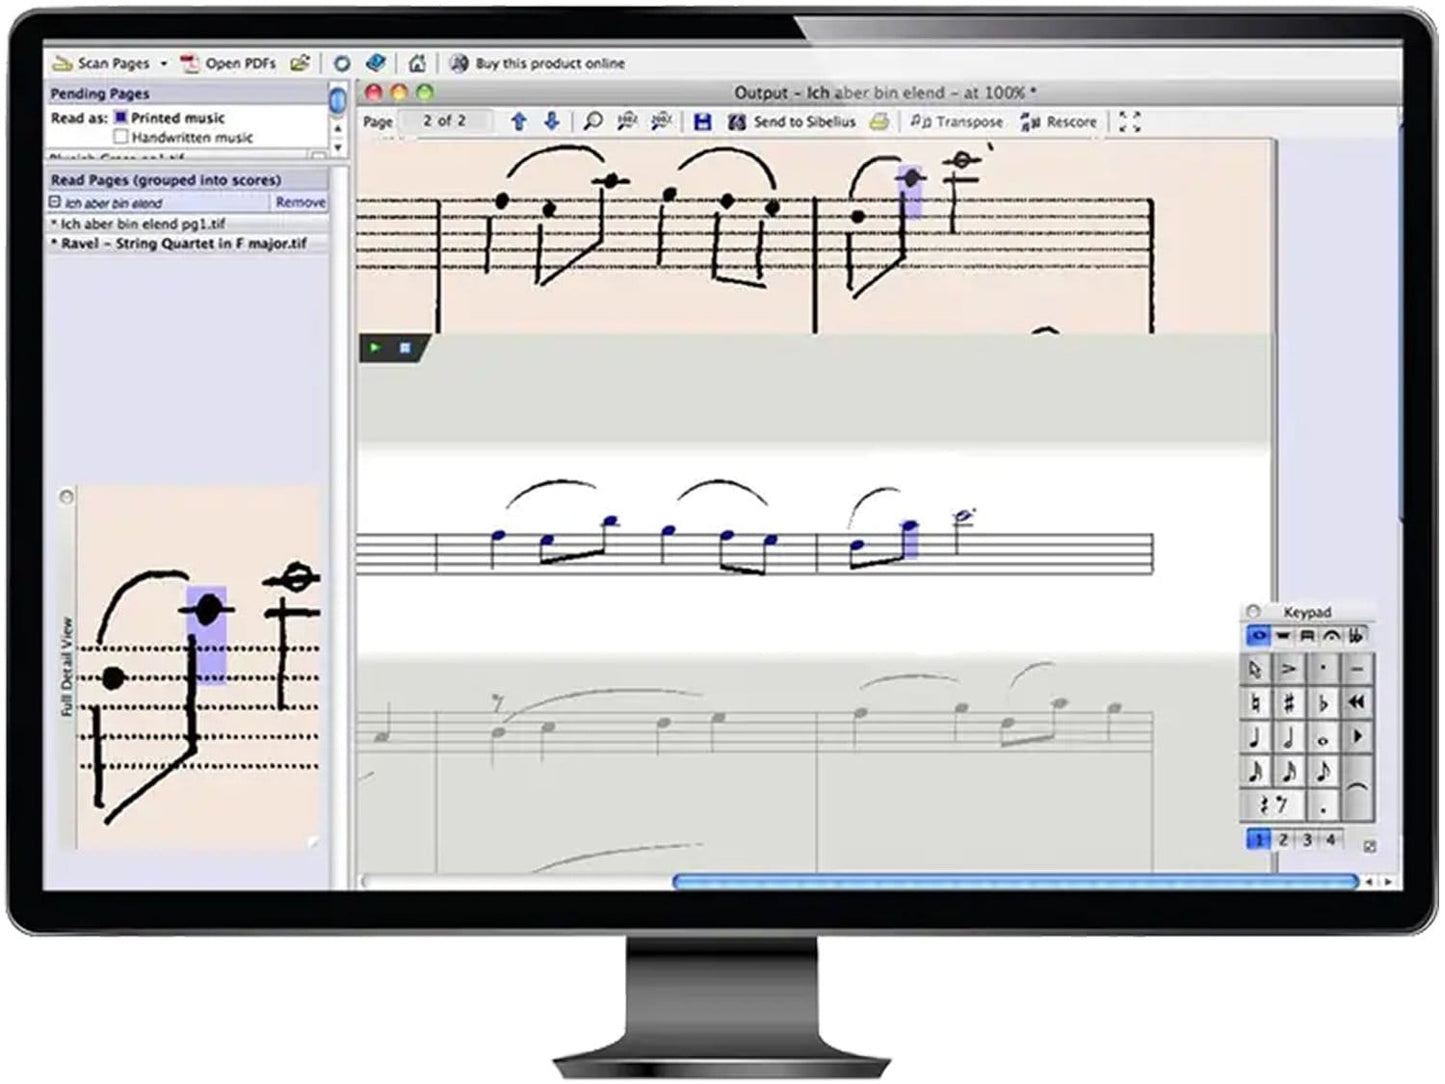Toggle the Printed music checkbox

click(x=121, y=118)
